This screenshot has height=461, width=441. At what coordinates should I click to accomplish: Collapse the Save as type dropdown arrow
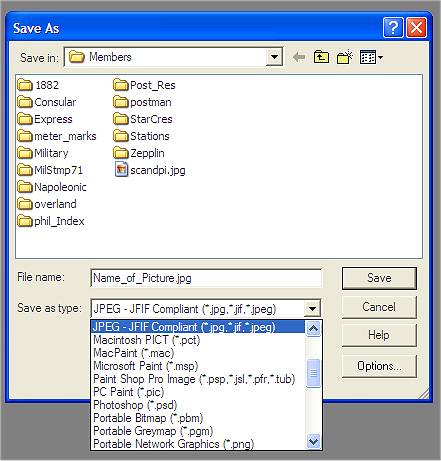coord(312,309)
